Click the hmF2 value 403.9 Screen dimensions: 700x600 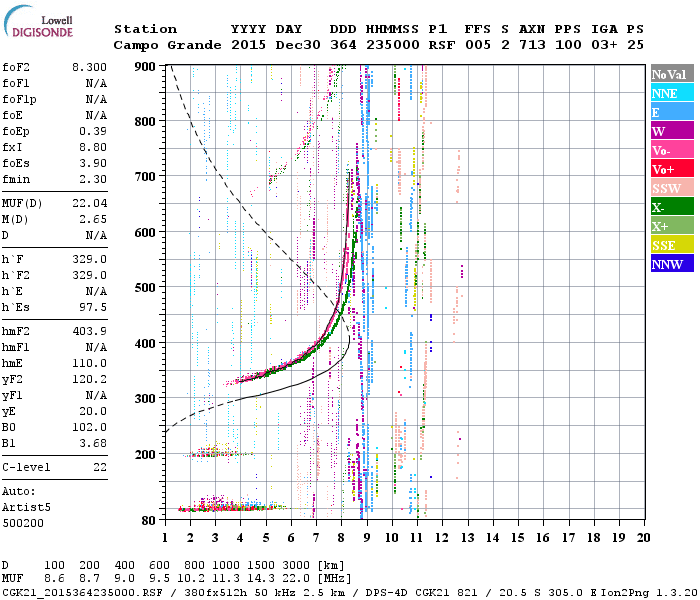(x=89, y=331)
